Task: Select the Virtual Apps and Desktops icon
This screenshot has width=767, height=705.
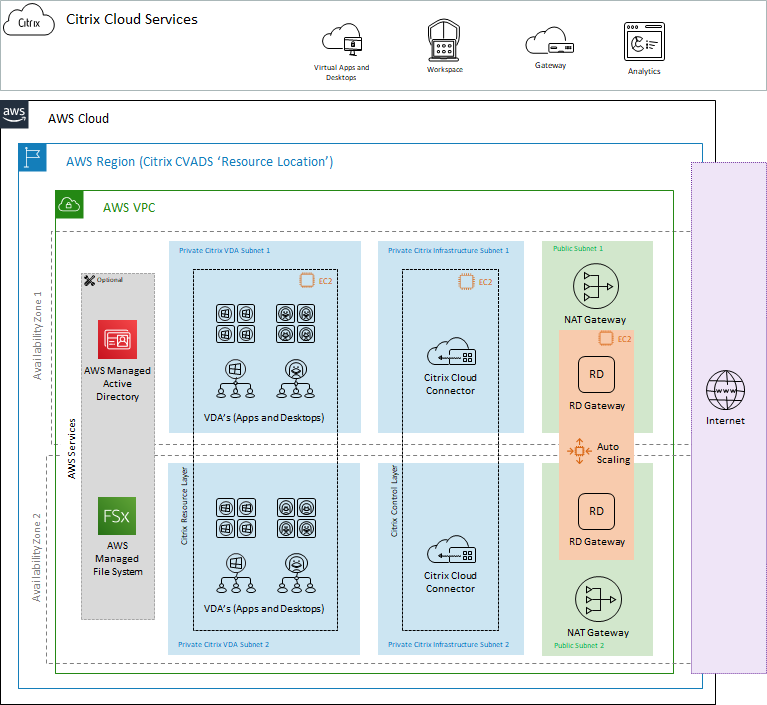Action: (x=341, y=41)
